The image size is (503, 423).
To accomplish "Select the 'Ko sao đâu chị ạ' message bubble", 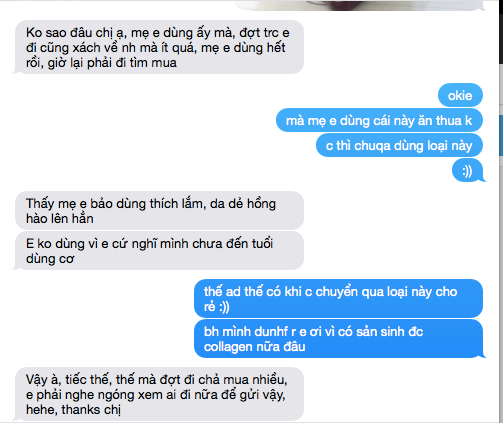I will [x=159, y=47].
